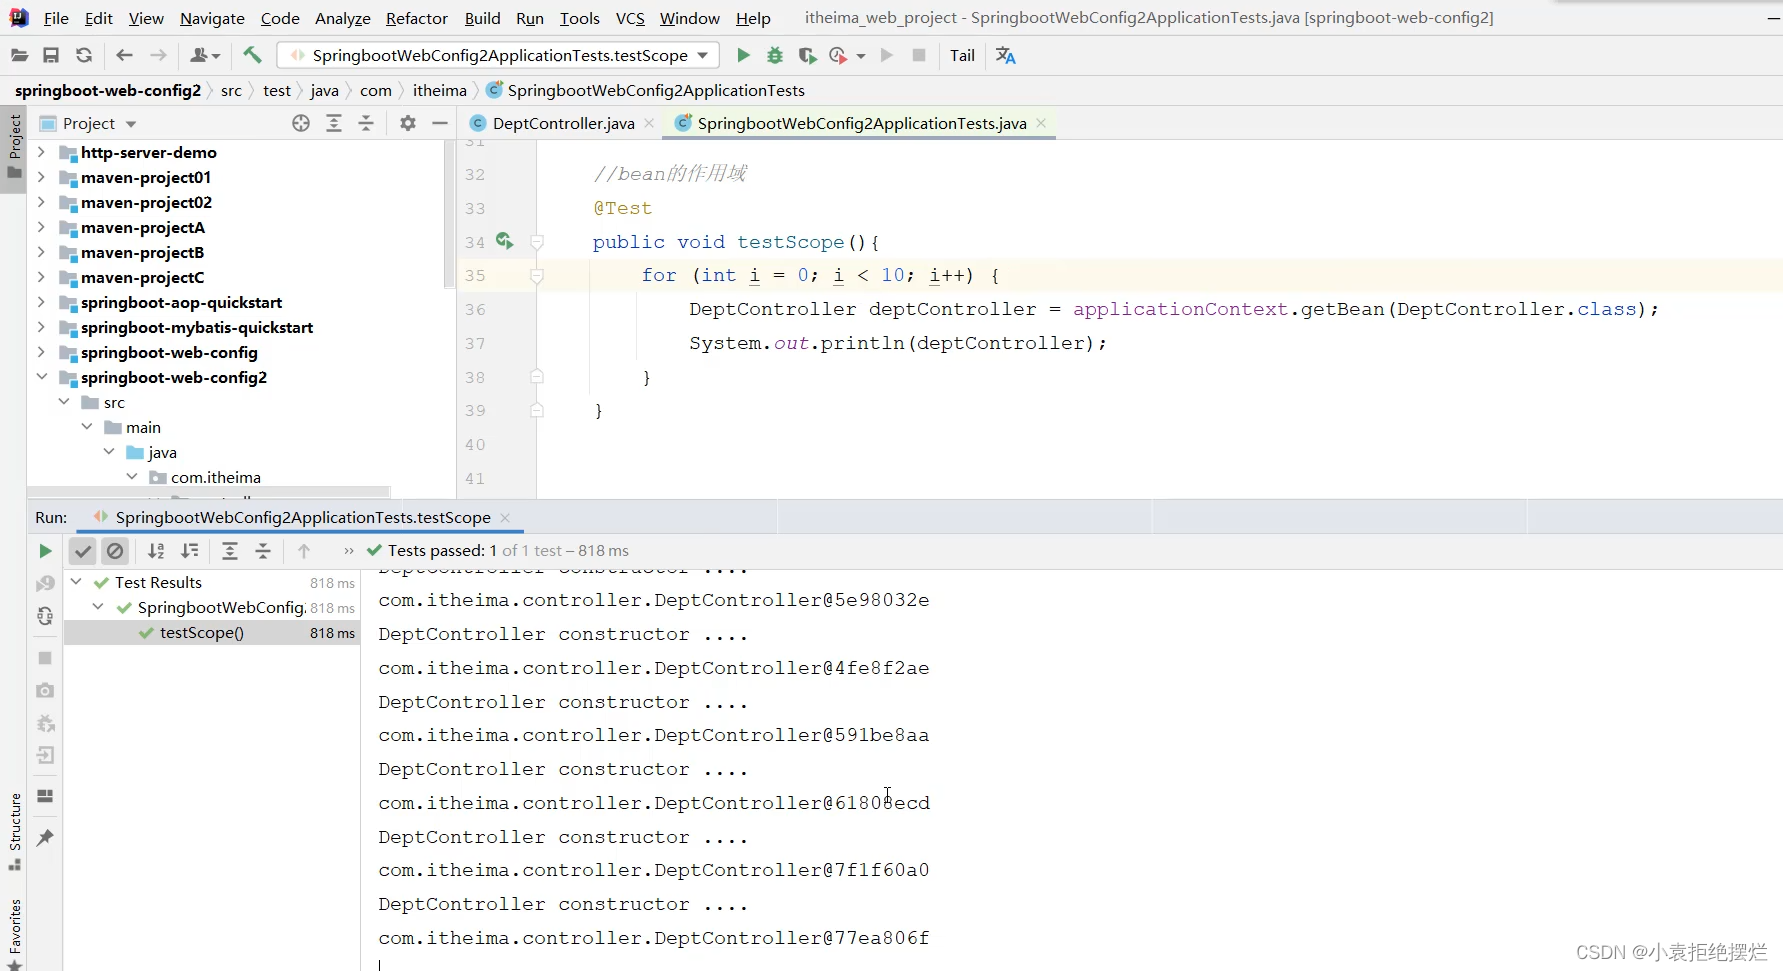Click Rerun failed tests icon in Run panel
The image size is (1783, 971).
point(45,584)
